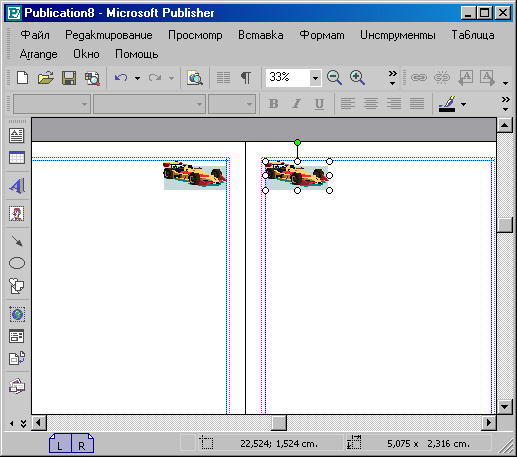Click the Zoom In magnifier icon
The image size is (517, 457).
tap(357, 78)
